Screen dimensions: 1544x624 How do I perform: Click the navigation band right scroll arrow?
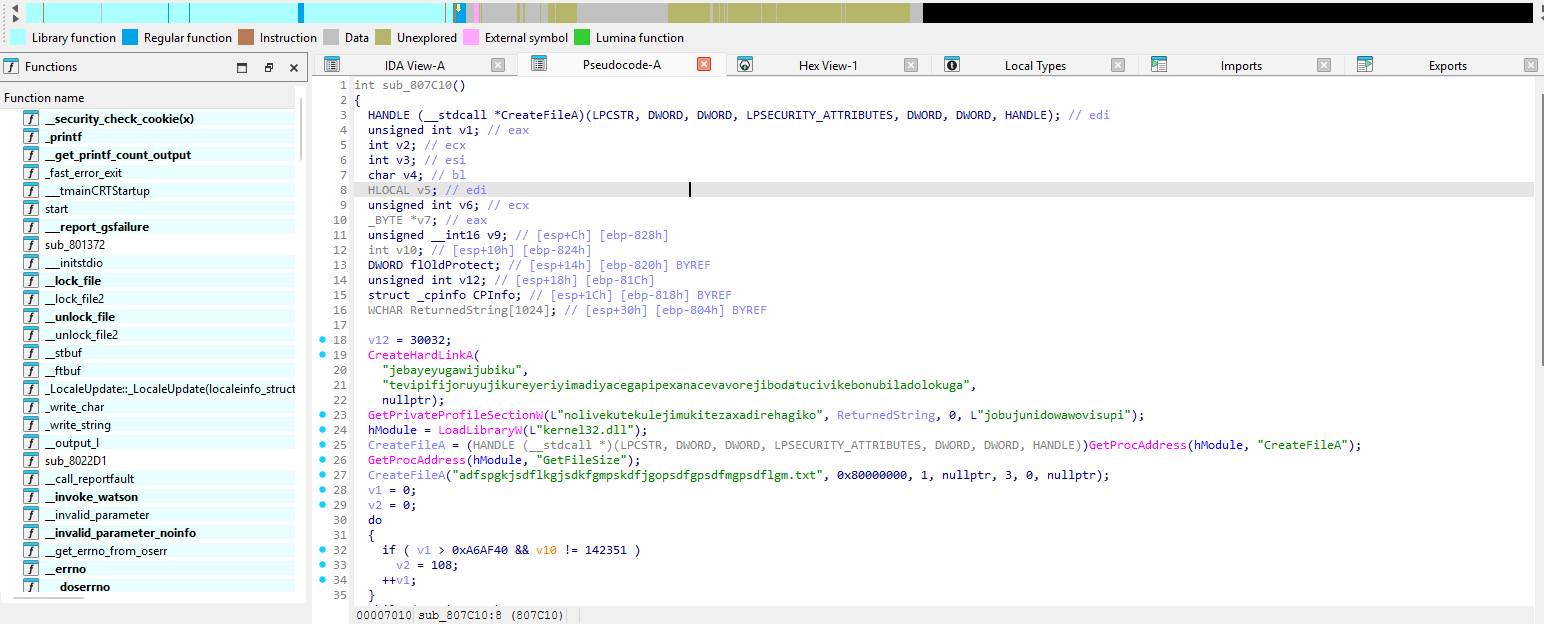click(15, 18)
